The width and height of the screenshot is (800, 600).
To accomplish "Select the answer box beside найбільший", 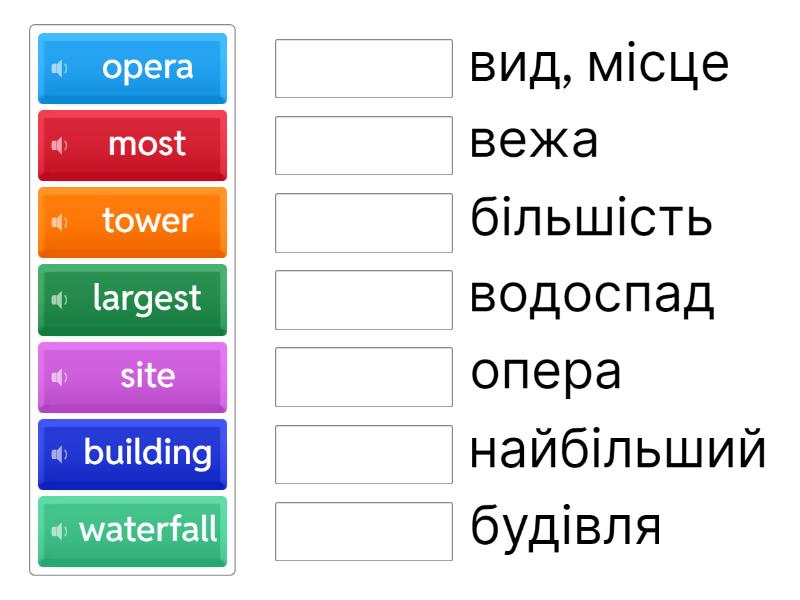I will (x=364, y=453).
